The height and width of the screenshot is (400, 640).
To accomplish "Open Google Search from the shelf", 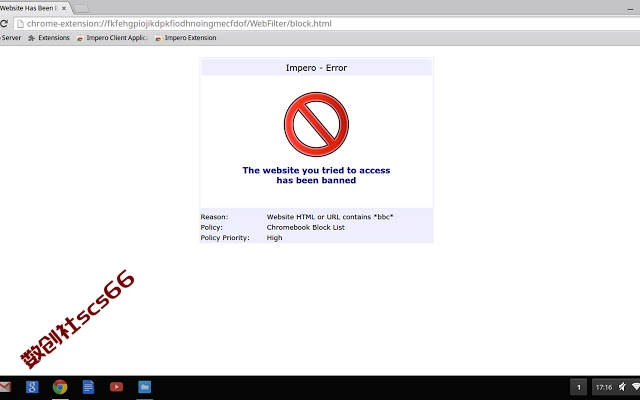I will (32, 387).
